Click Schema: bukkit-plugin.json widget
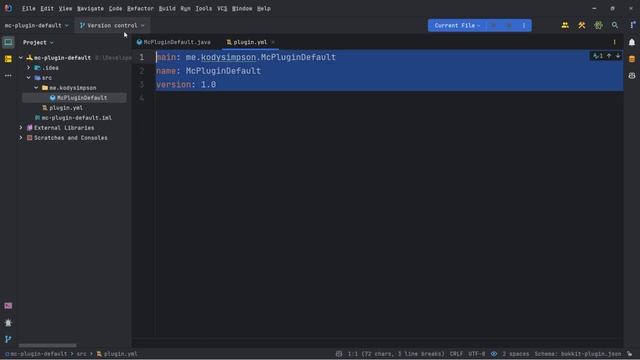The image size is (640, 360). pos(578,354)
